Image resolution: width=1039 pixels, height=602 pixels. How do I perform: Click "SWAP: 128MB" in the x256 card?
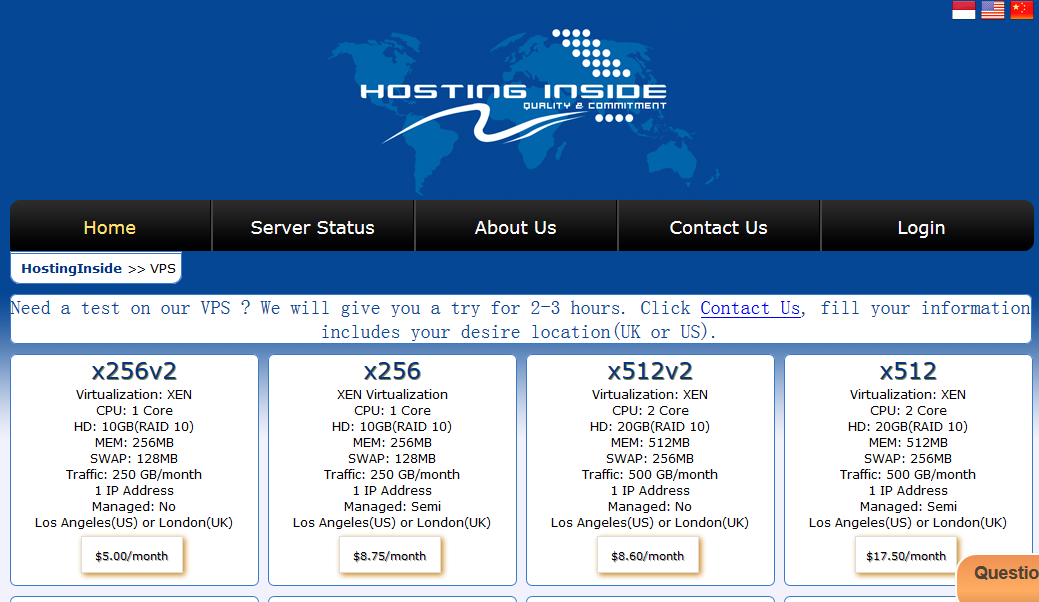(392, 459)
